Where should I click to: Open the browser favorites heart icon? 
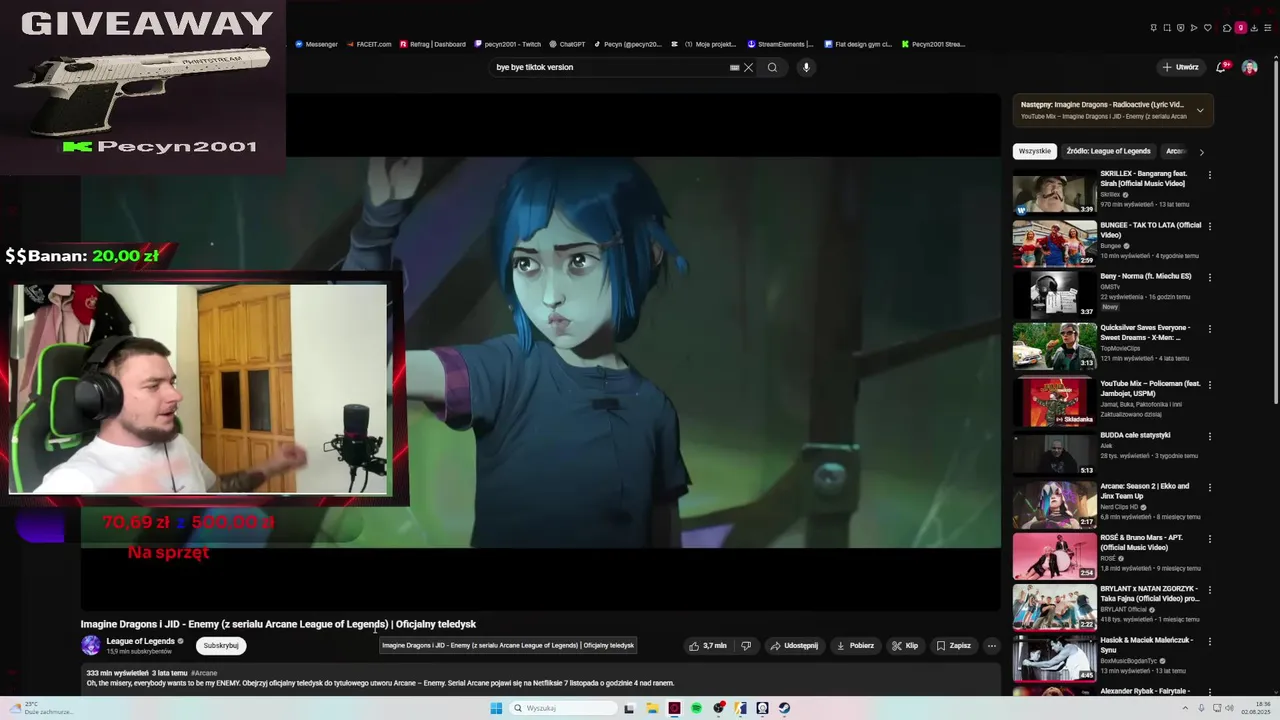[1207, 28]
